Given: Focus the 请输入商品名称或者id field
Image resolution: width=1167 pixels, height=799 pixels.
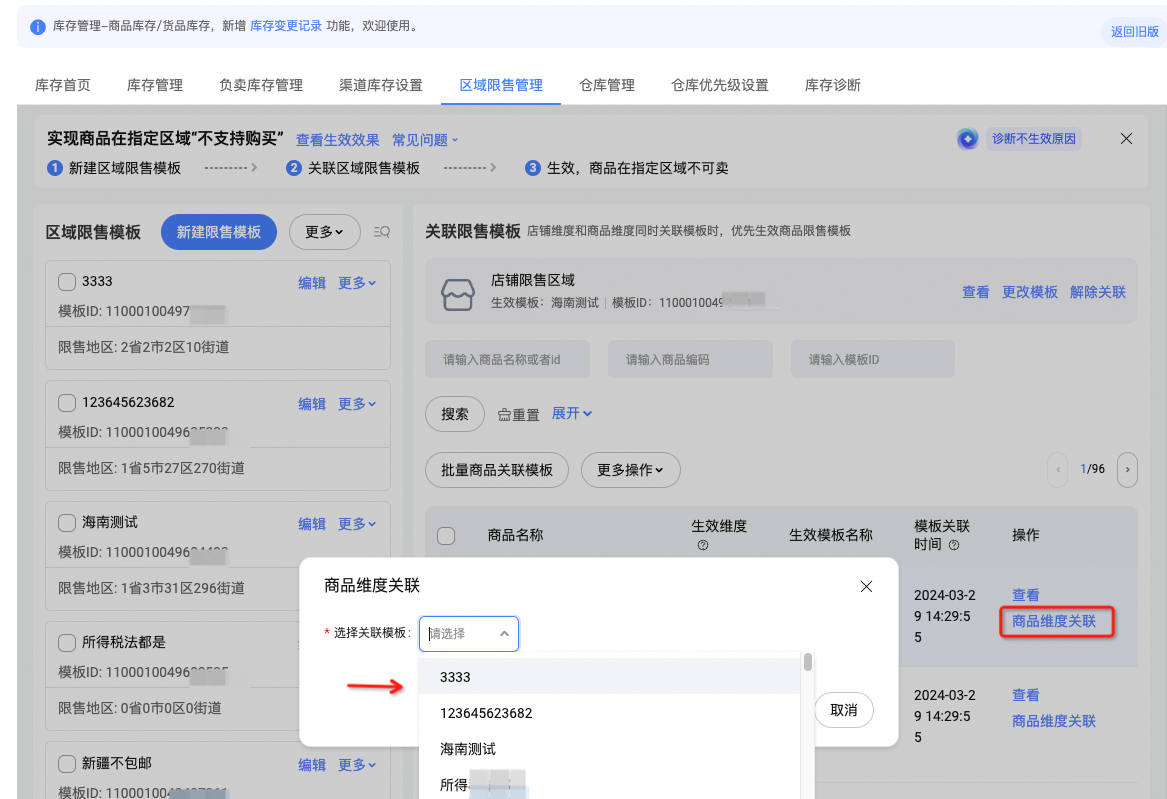Looking at the screenshot, I should [508, 359].
